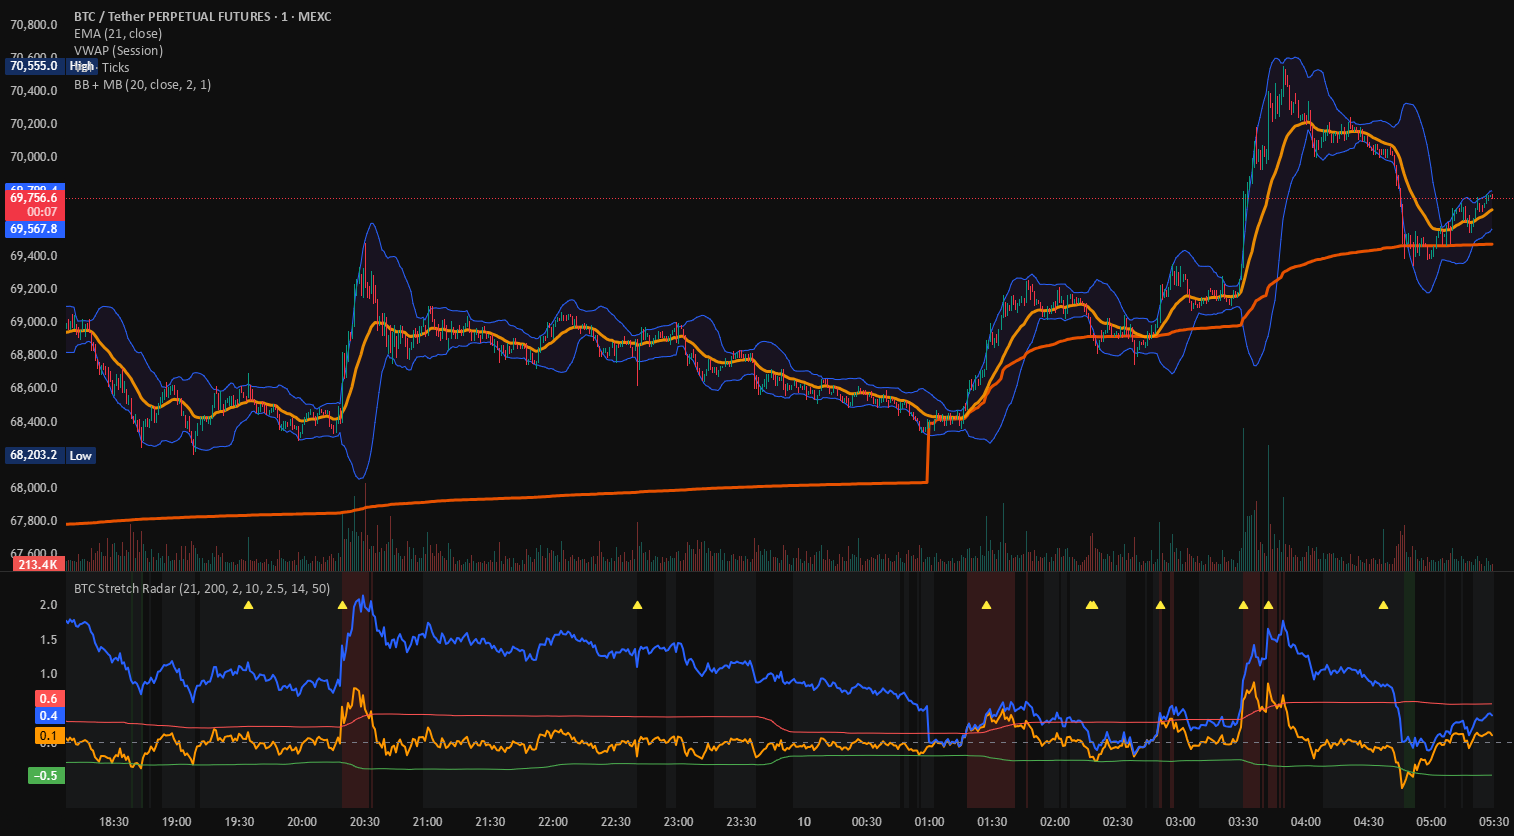
Task: Click the orange 0.1 indicator value label
Action: 49,736
